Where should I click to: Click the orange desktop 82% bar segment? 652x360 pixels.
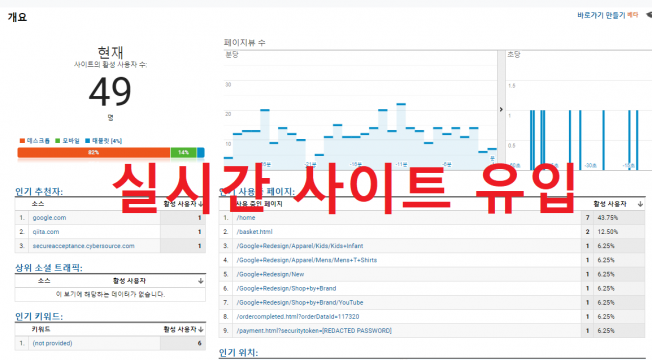94,153
